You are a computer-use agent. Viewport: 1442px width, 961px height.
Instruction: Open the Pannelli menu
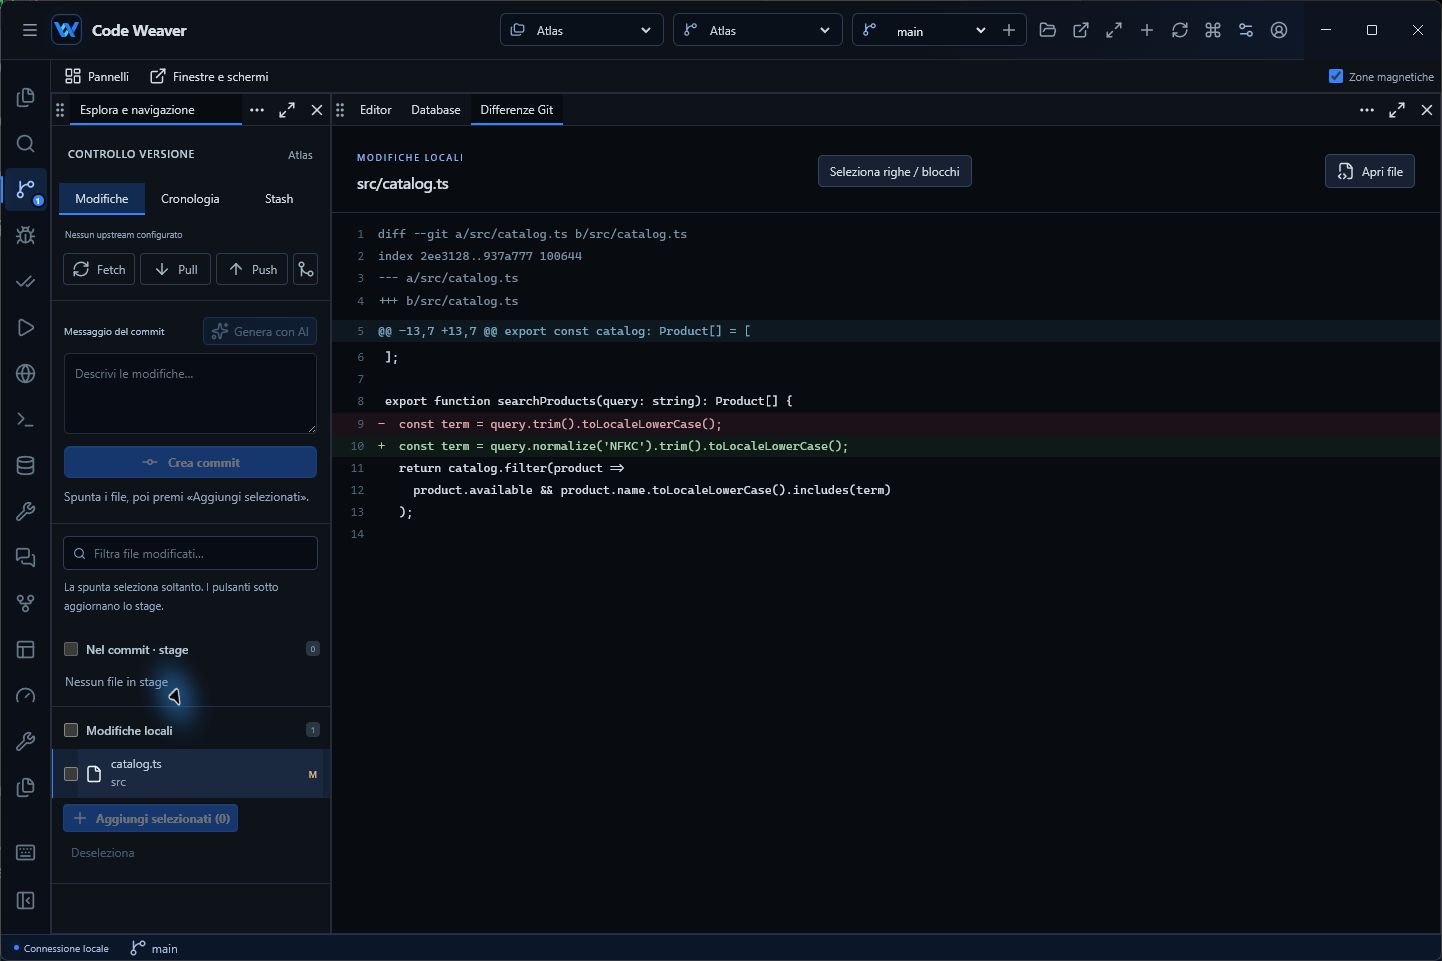click(97, 76)
